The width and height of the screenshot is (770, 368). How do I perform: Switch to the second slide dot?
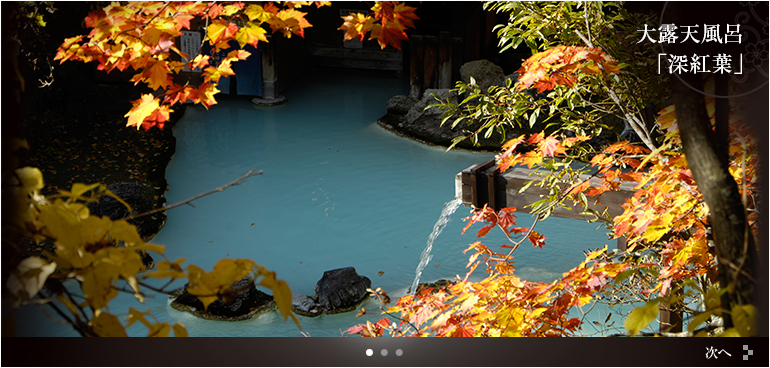(x=385, y=352)
